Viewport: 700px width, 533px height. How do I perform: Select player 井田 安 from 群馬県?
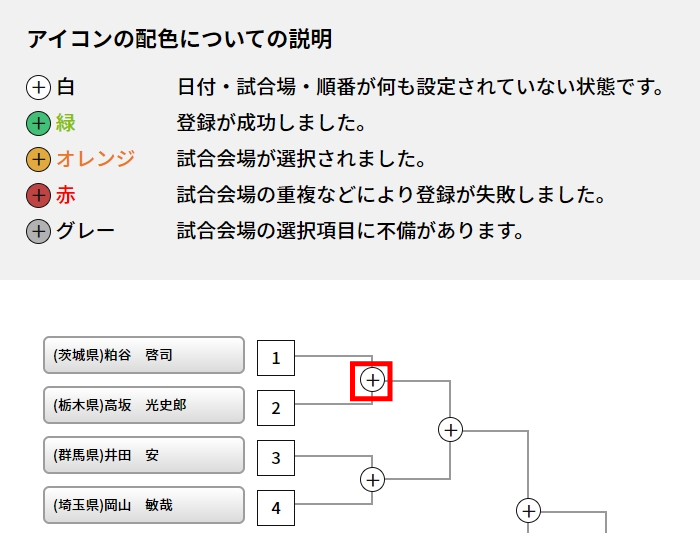[144, 455]
